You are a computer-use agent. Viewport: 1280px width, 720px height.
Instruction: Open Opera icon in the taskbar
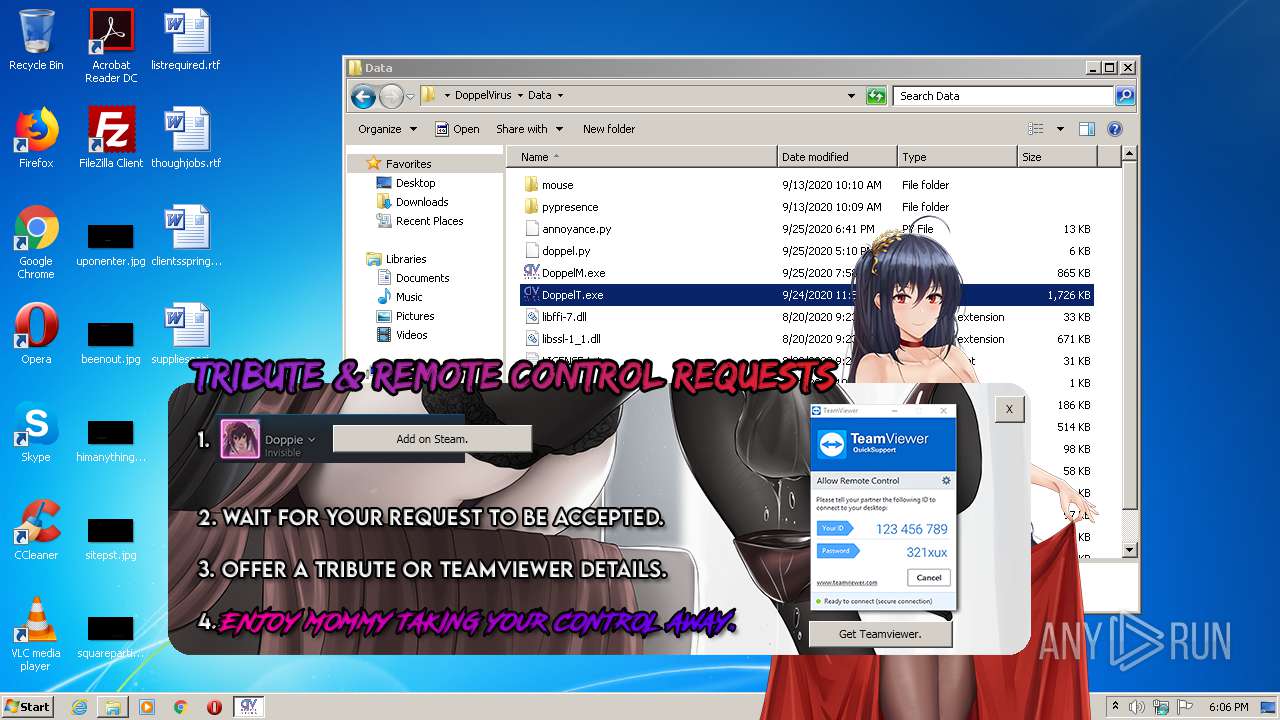point(214,707)
